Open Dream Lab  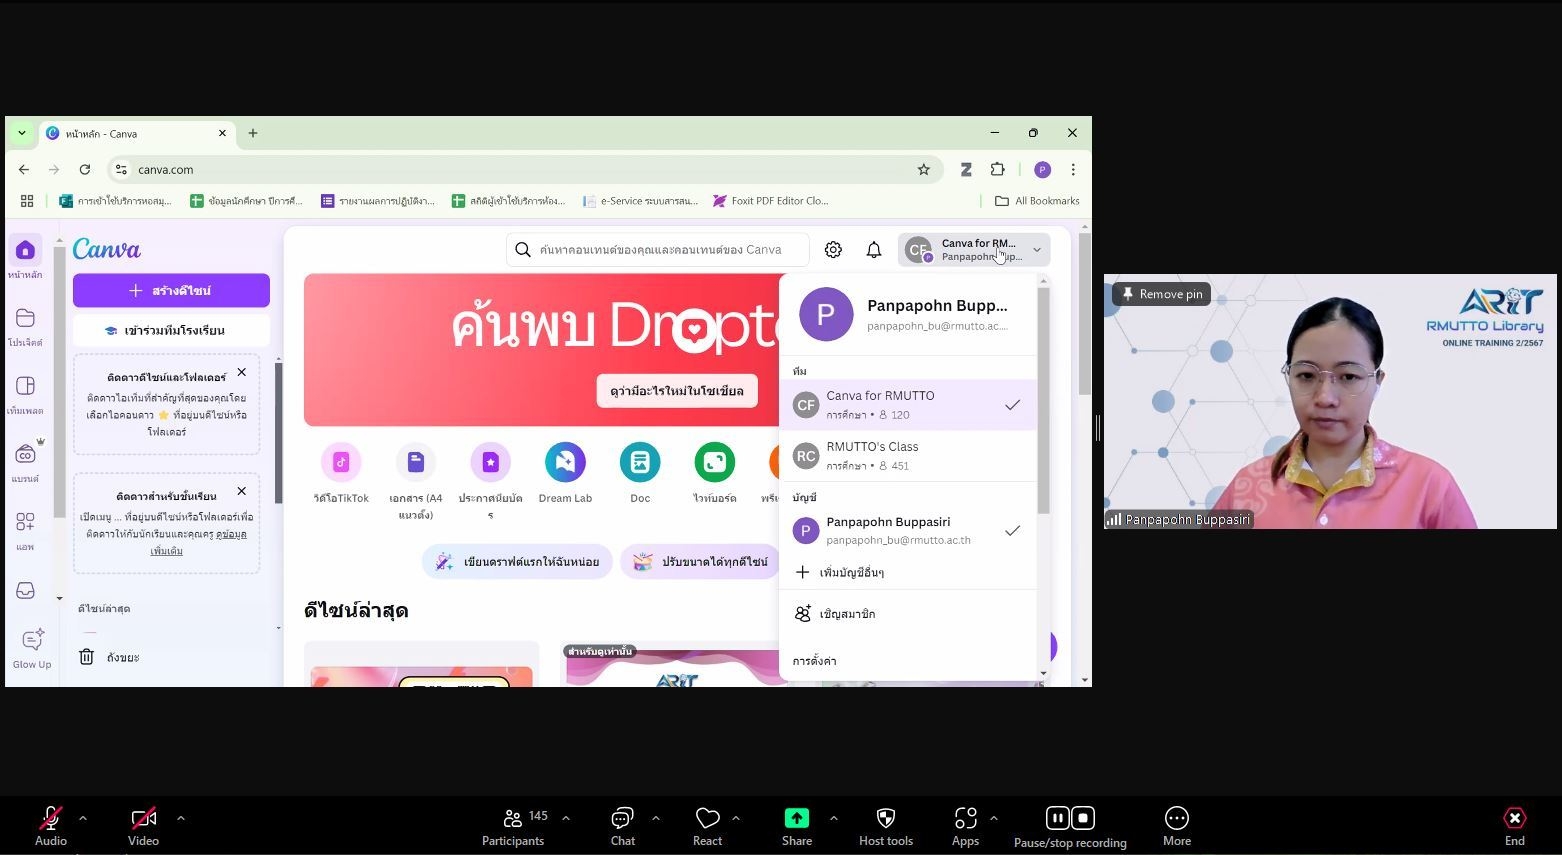pos(565,462)
